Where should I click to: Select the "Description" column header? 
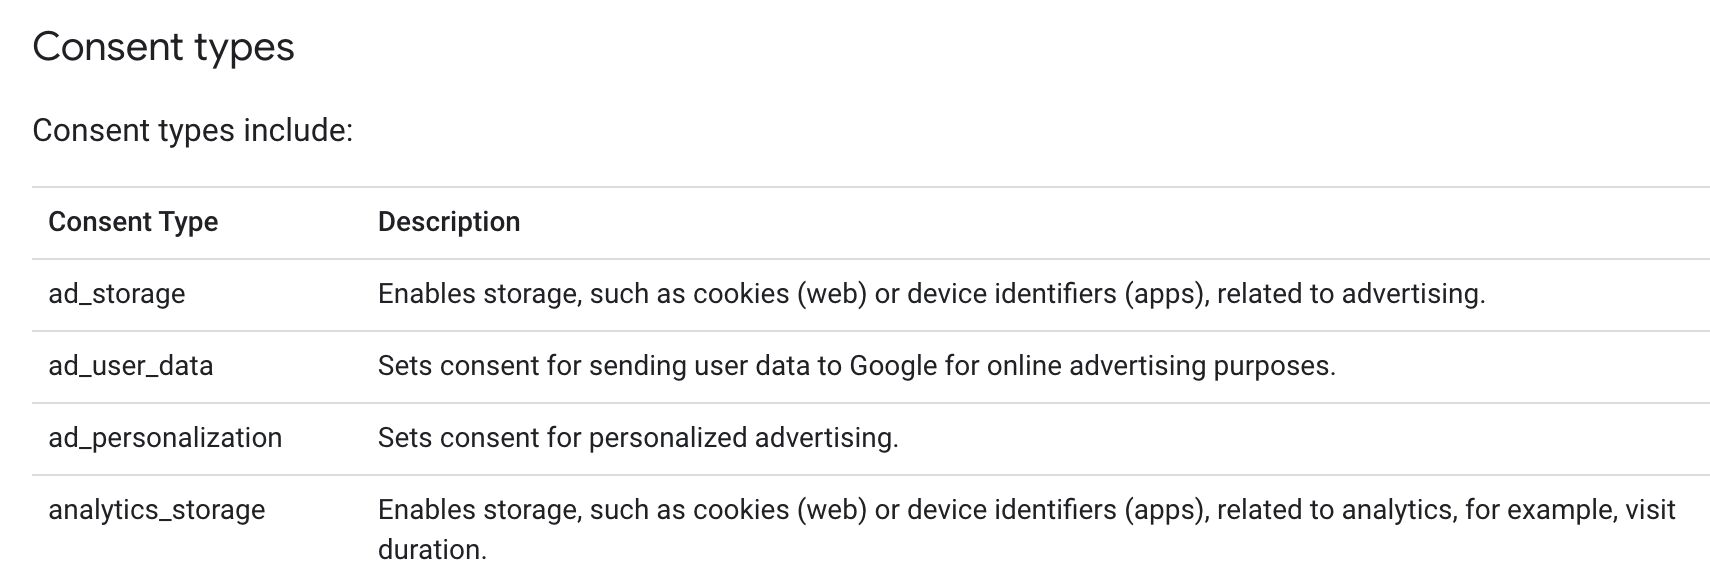[449, 221]
